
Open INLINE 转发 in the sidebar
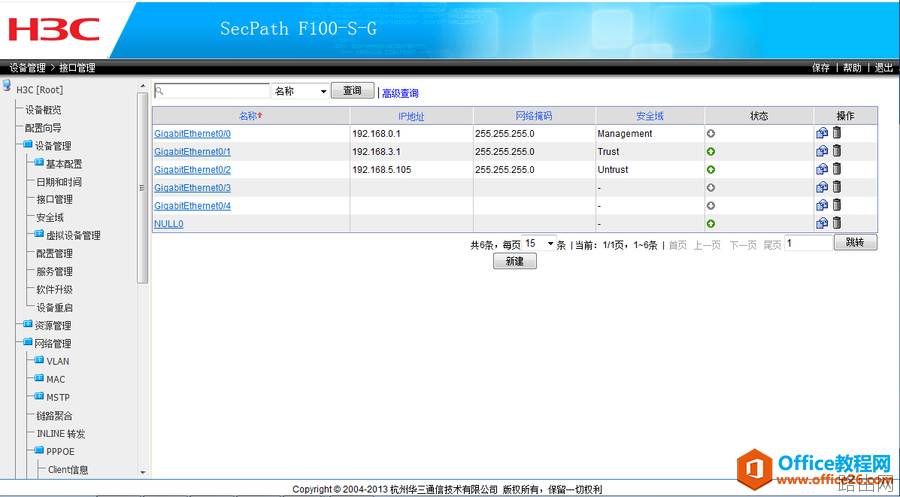[61, 434]
